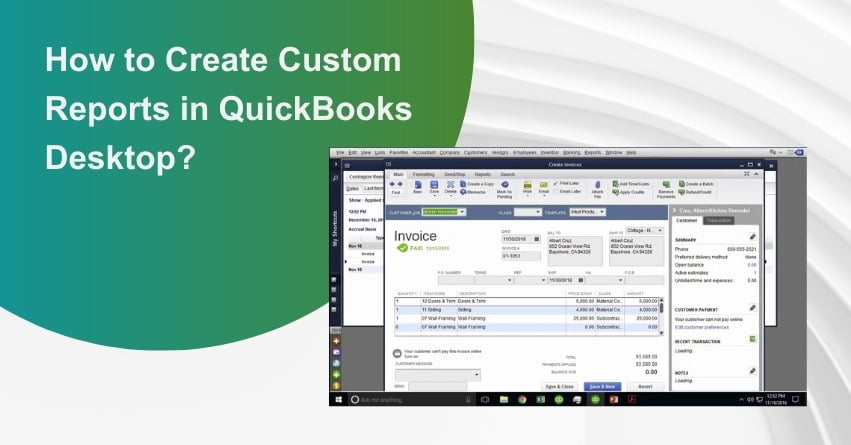Click the Mark As Pending icon
The height and width of the screenshot is (445, 851).
point(505,185)
